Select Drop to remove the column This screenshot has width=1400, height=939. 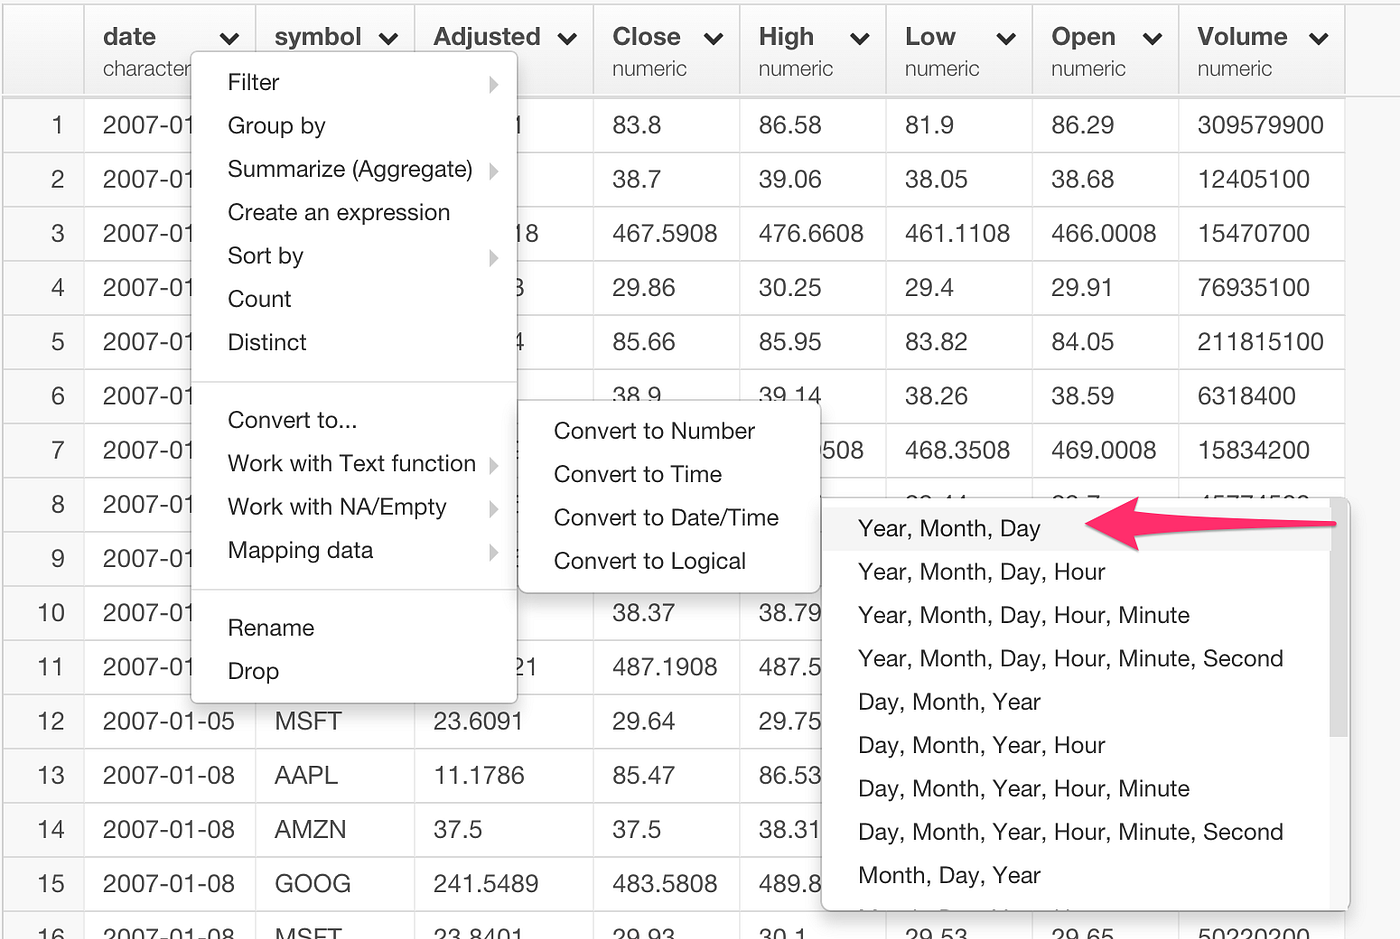pos(253,671)
